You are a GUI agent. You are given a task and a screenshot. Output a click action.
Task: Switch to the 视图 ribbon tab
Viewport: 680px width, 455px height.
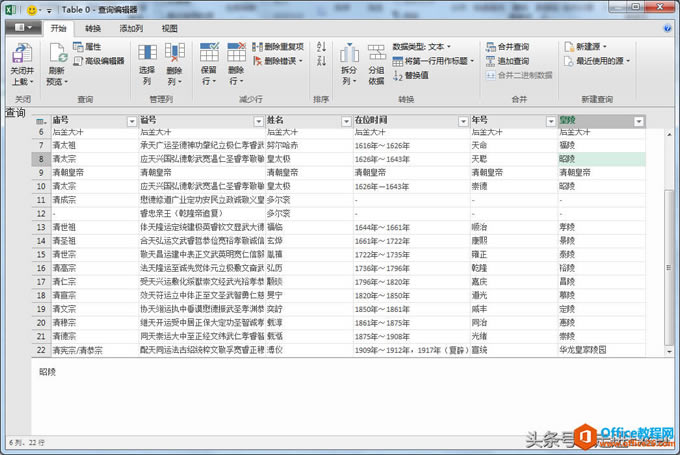pyautogui.click(x=170, y=29)
